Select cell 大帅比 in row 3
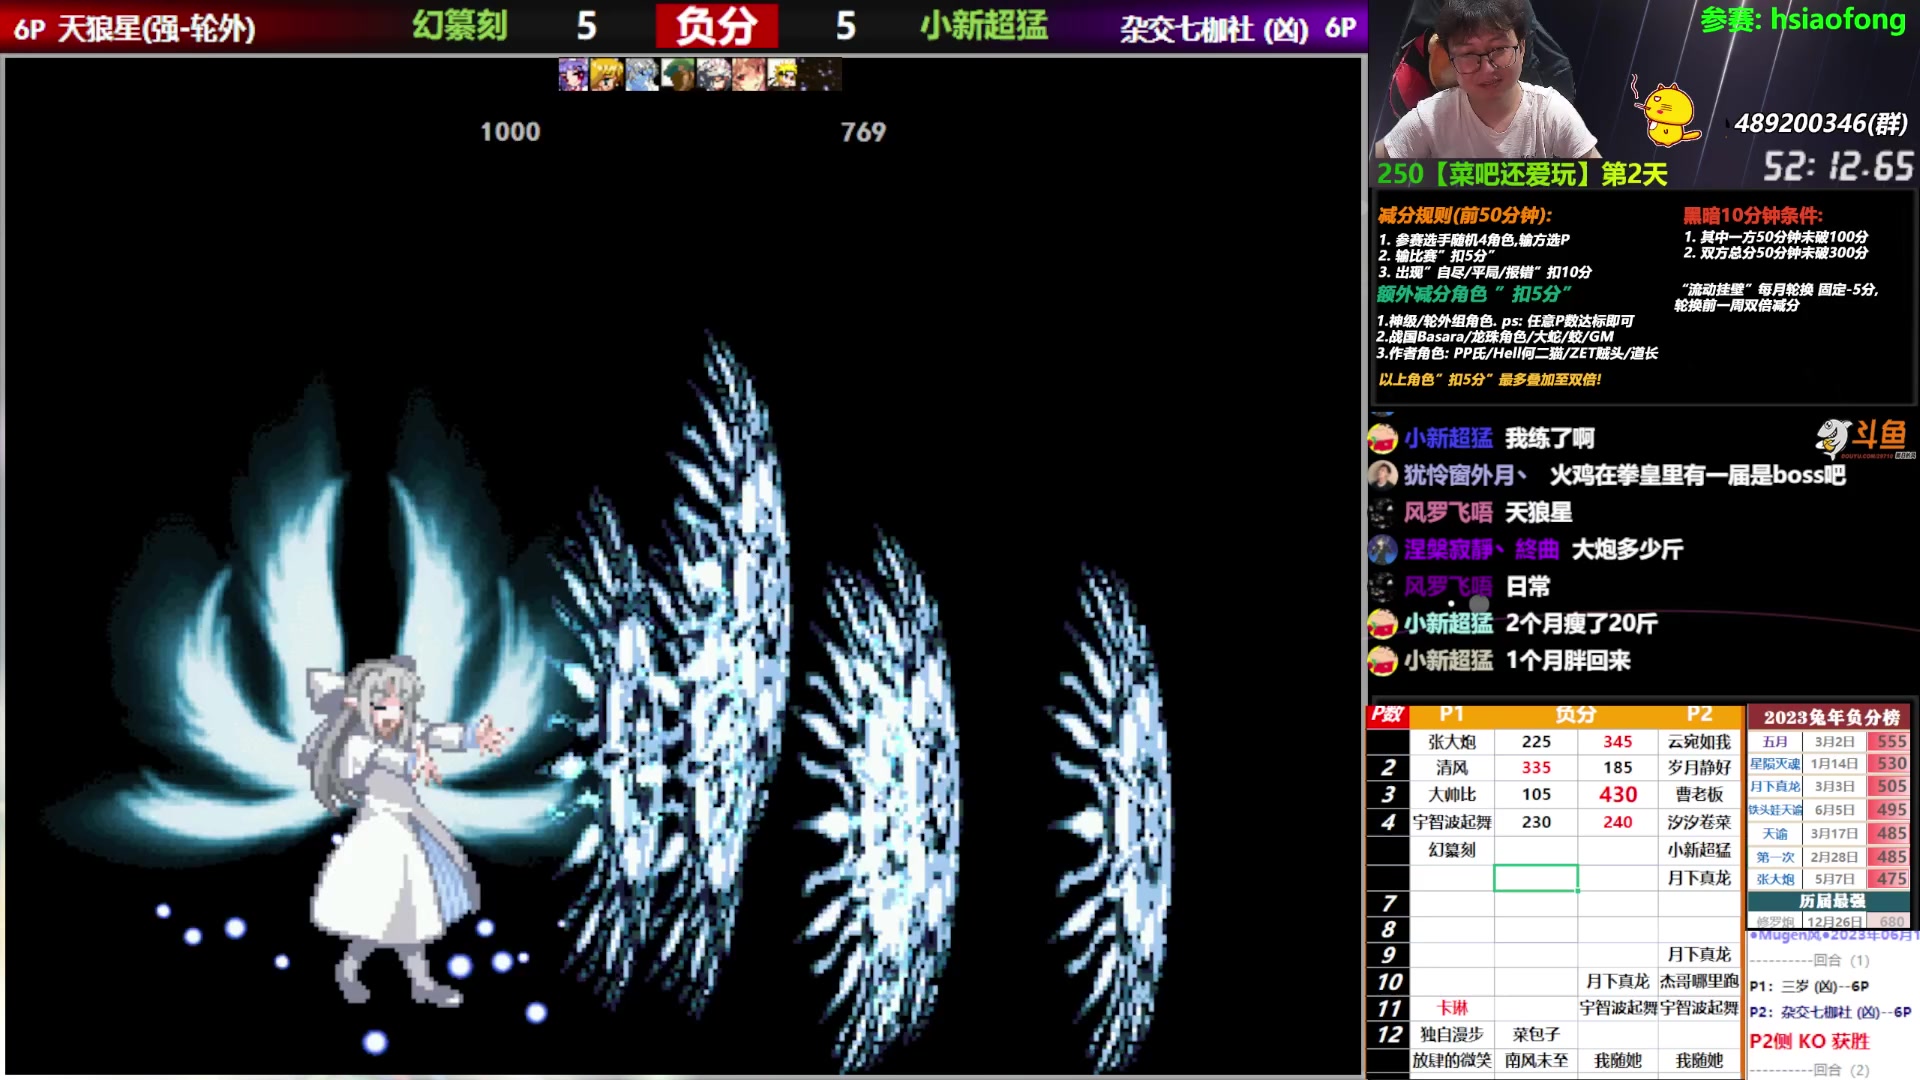The width and height of the screenshot is (1920, 1080). pyautogui.click(x=1452, y=795)
